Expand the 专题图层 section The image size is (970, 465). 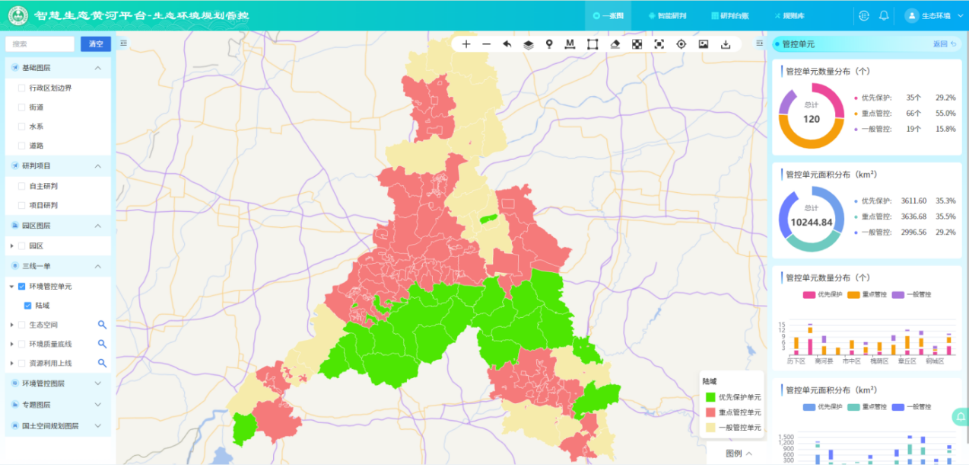coord(97,404)
